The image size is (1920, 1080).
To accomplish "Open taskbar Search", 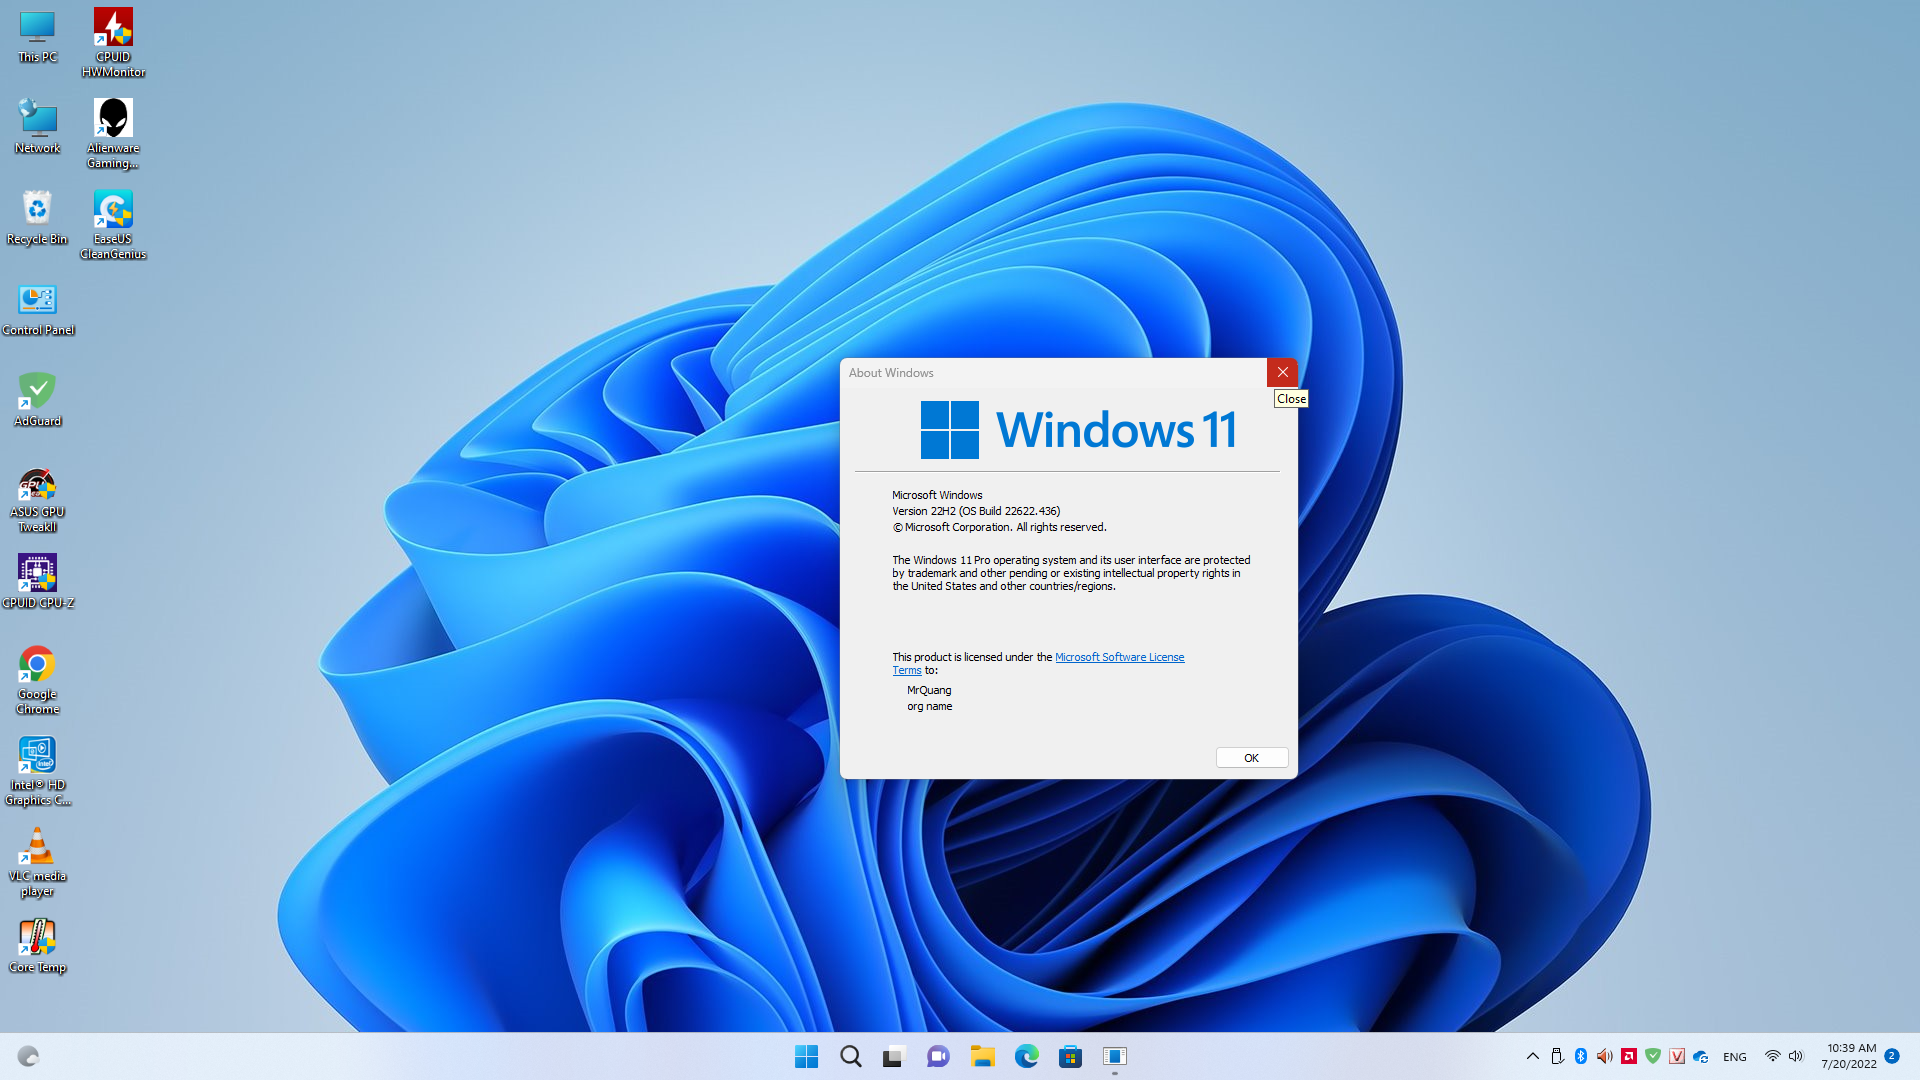I will 850,1056.
